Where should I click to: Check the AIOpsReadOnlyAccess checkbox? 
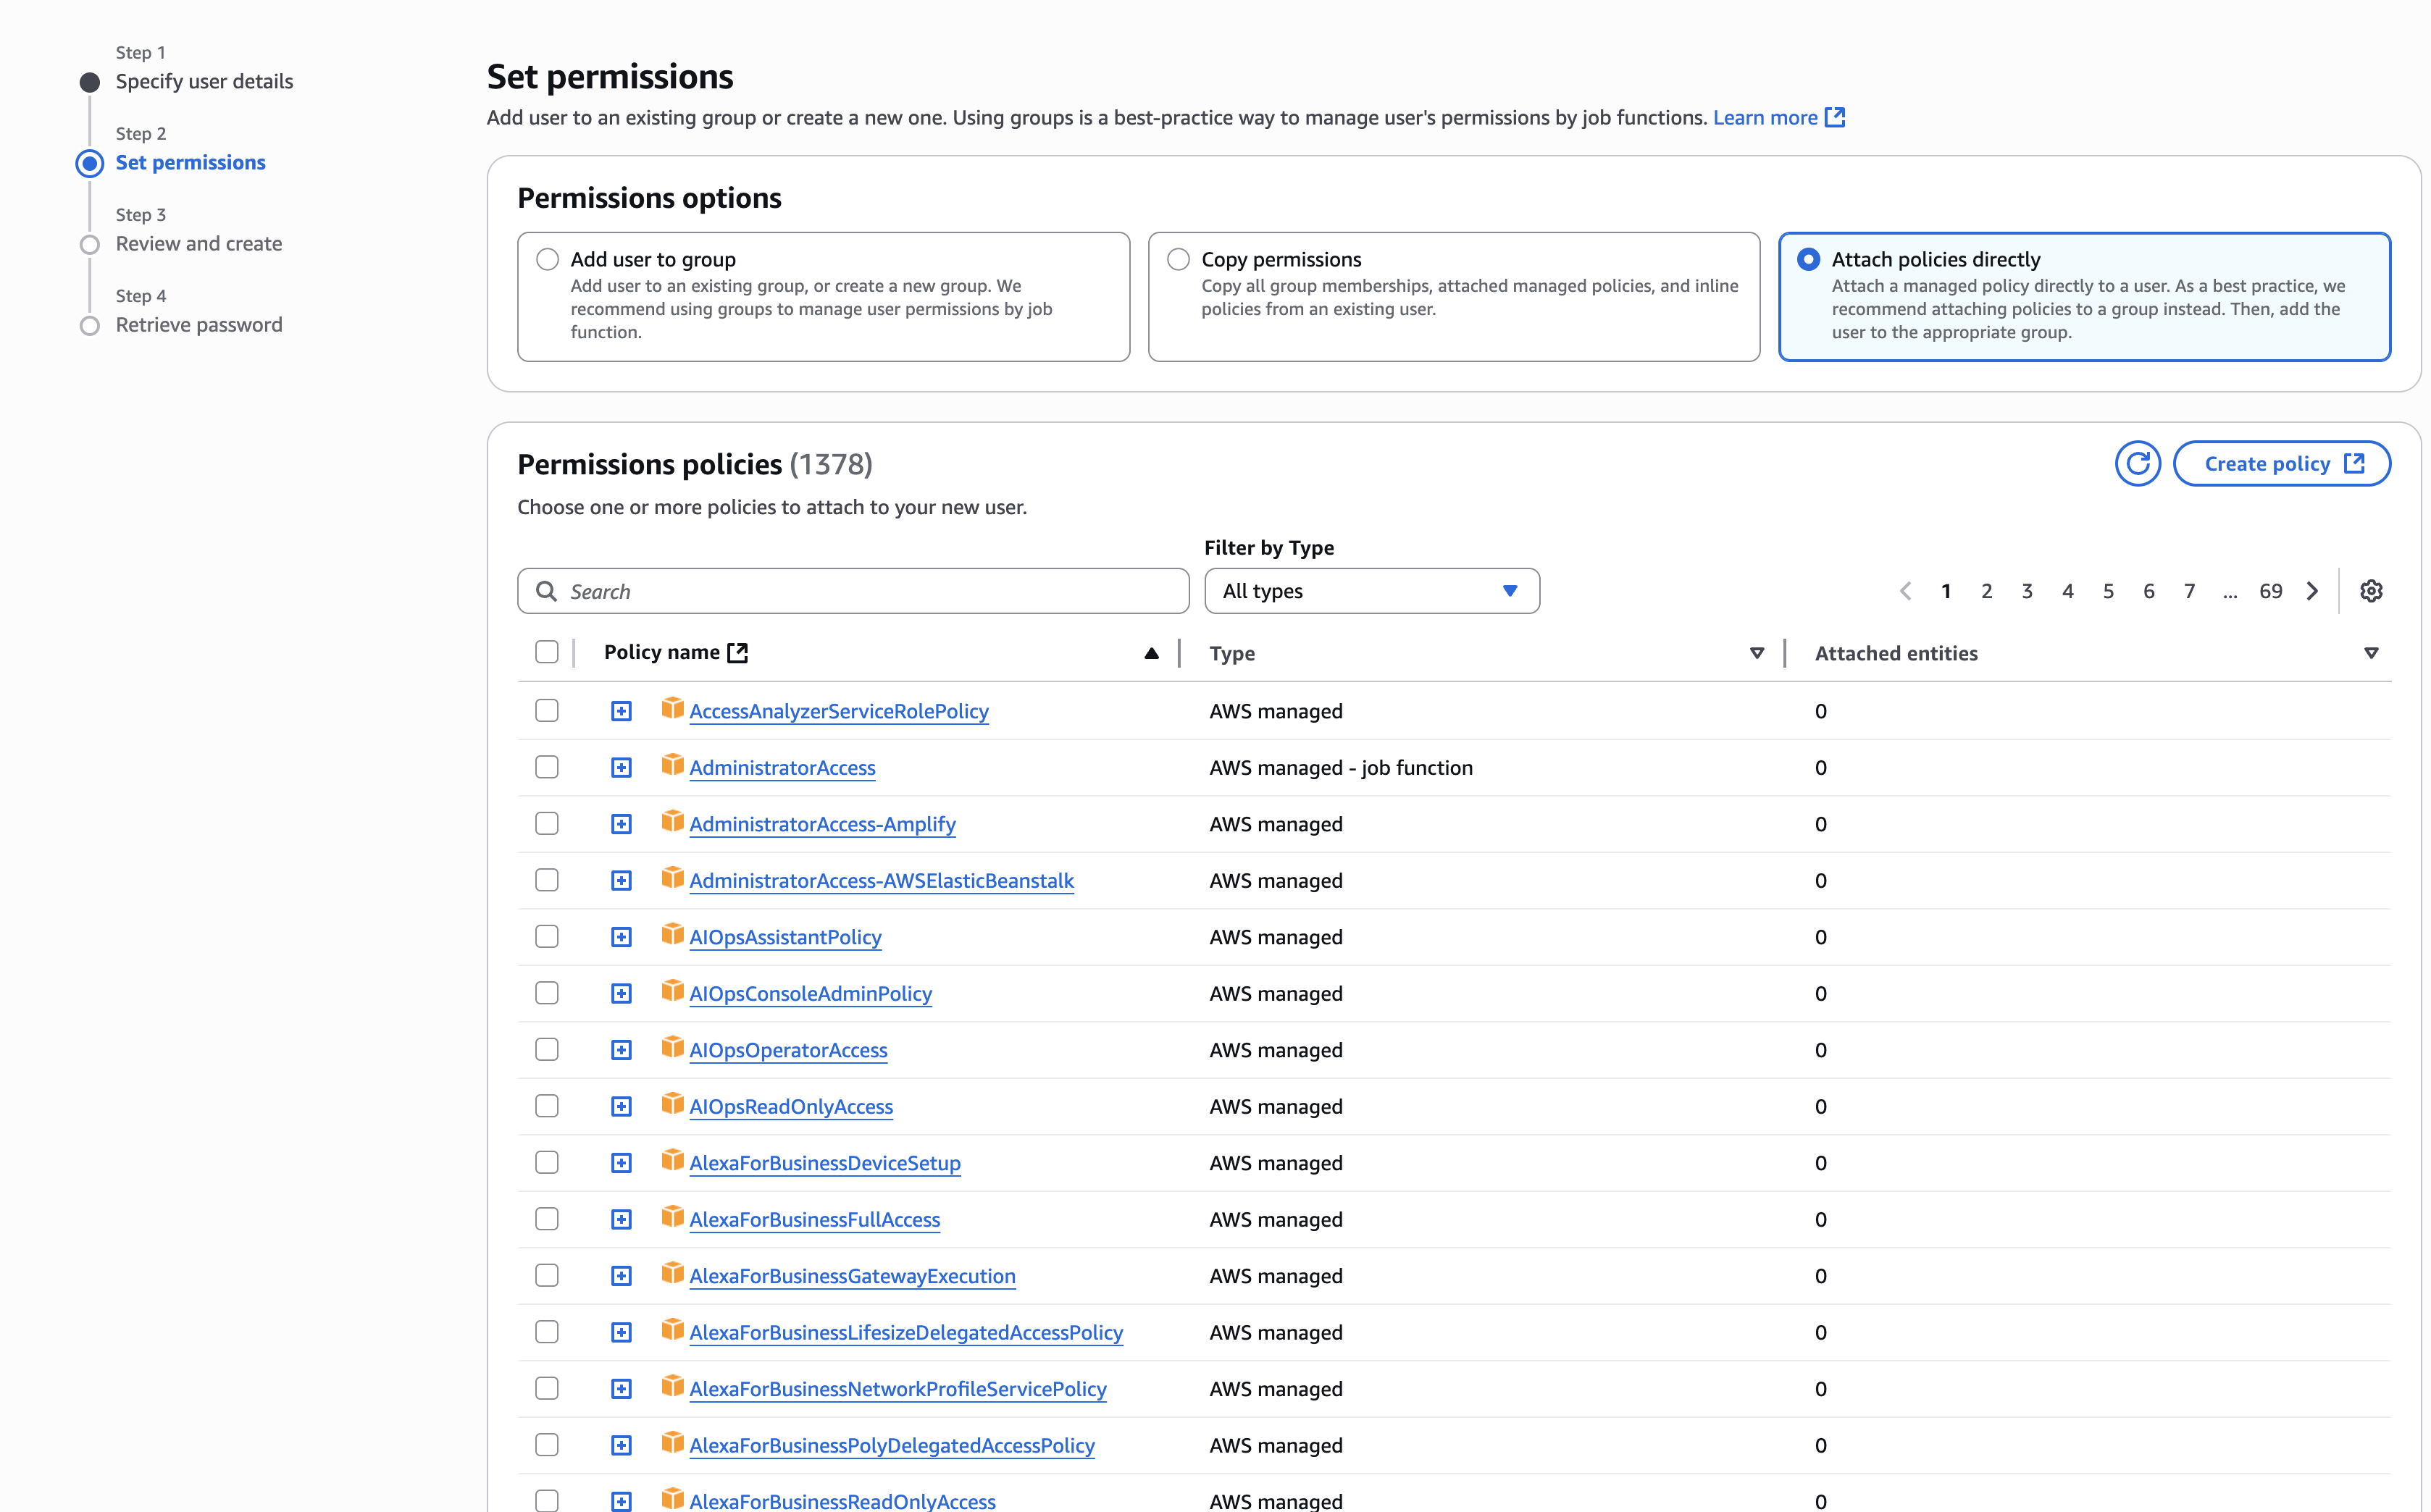(547, 1106)
